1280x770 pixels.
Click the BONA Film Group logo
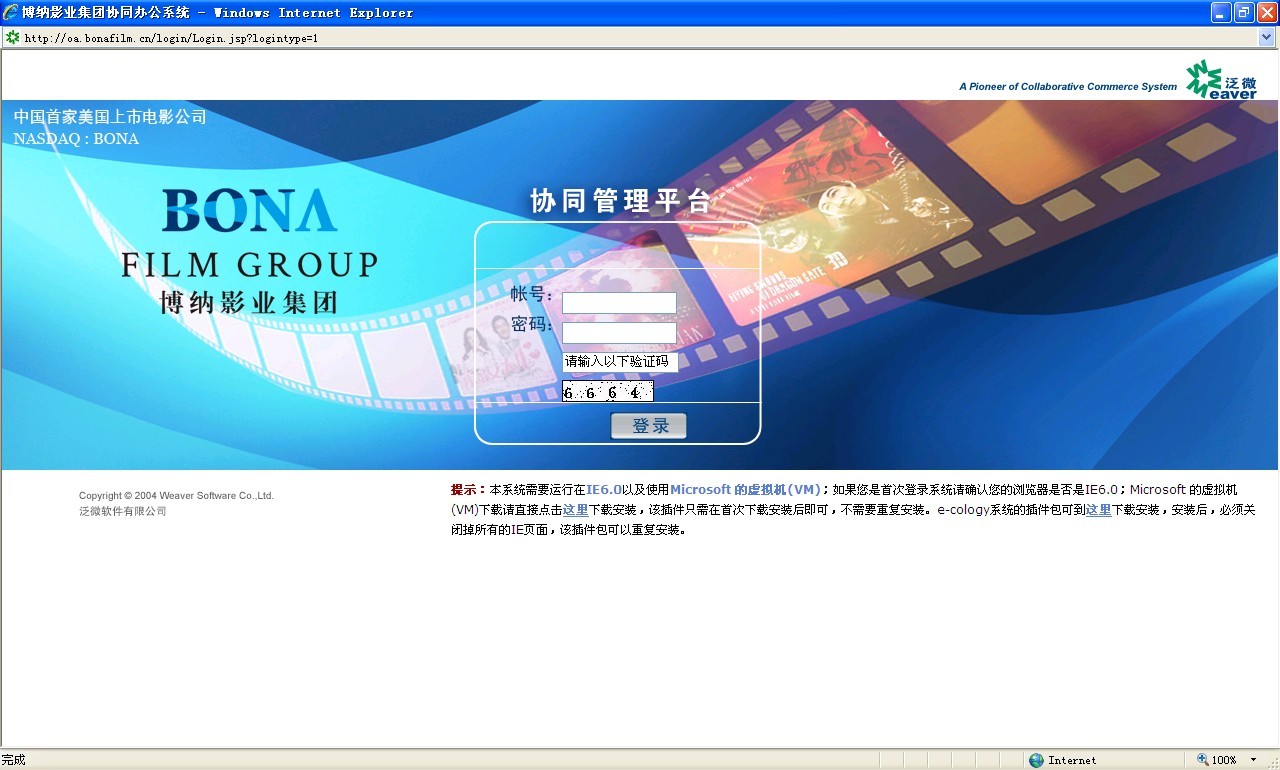click(x=249, y=250)
